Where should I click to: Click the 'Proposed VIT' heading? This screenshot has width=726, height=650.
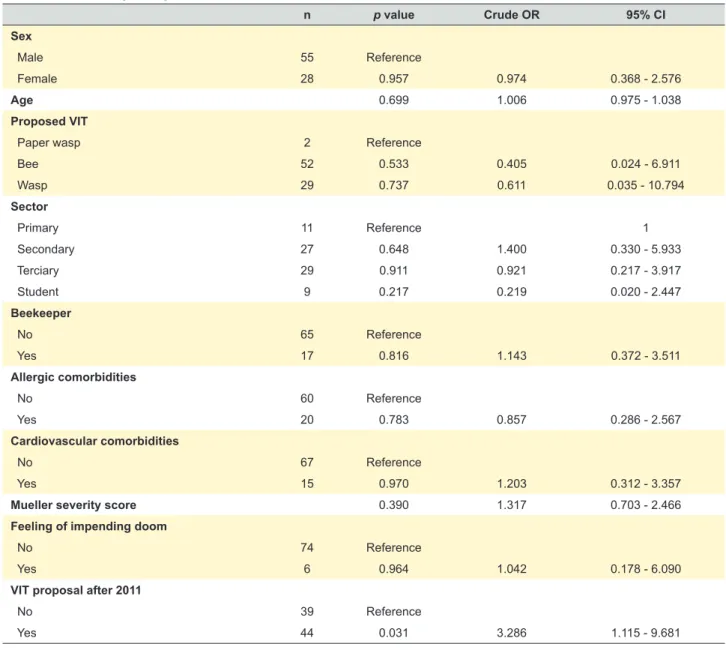pos(49,121)
